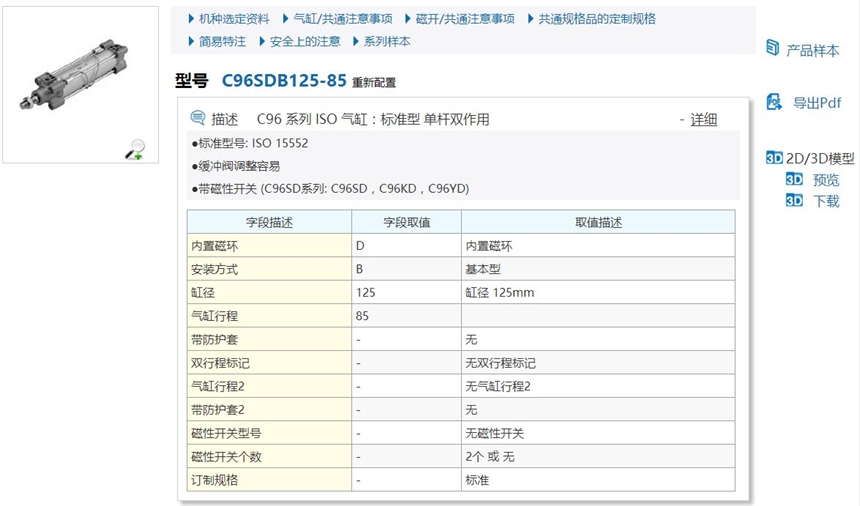
Task: Click the 描述 speech bubble icon
Action: click(x=197, y=118)
